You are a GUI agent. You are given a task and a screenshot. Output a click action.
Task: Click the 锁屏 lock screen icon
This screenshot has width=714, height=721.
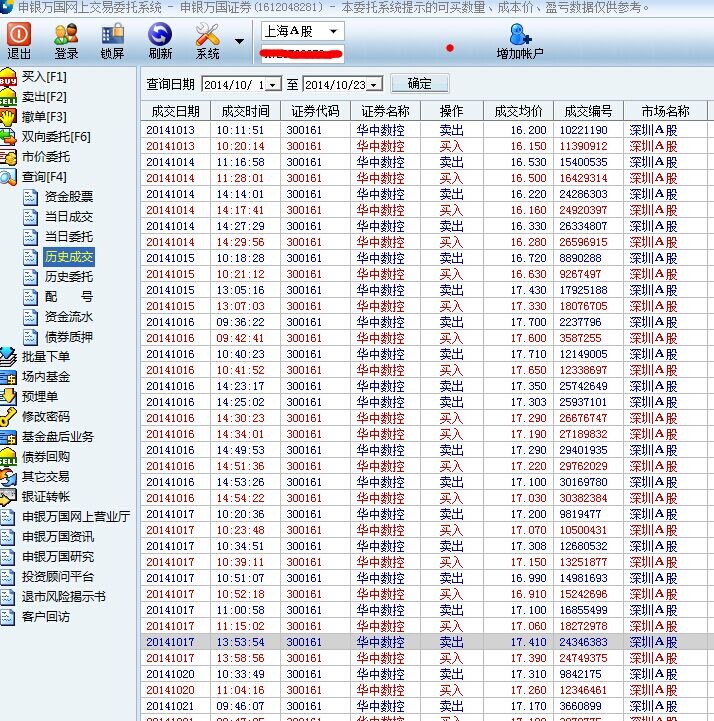pyautogui.click(x=113, y=34)
